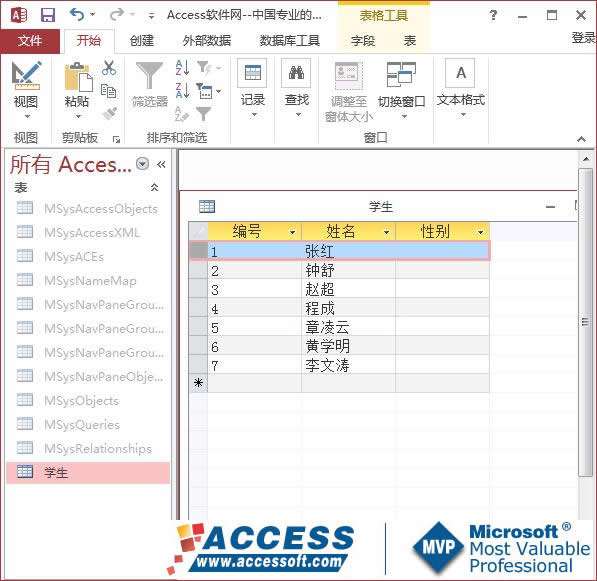
Task: Open the 性别 column filter dropdown
Action: tap(480, 232)
